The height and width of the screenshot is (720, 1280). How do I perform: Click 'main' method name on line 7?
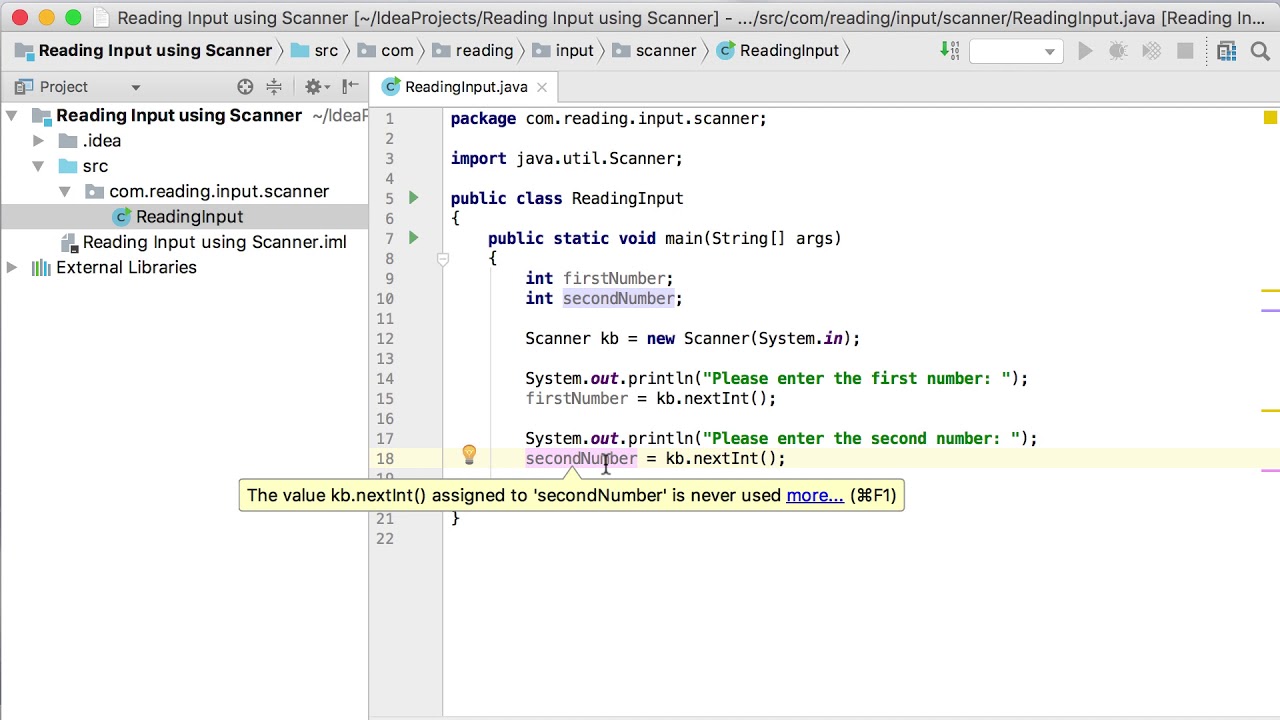(683, 238)
